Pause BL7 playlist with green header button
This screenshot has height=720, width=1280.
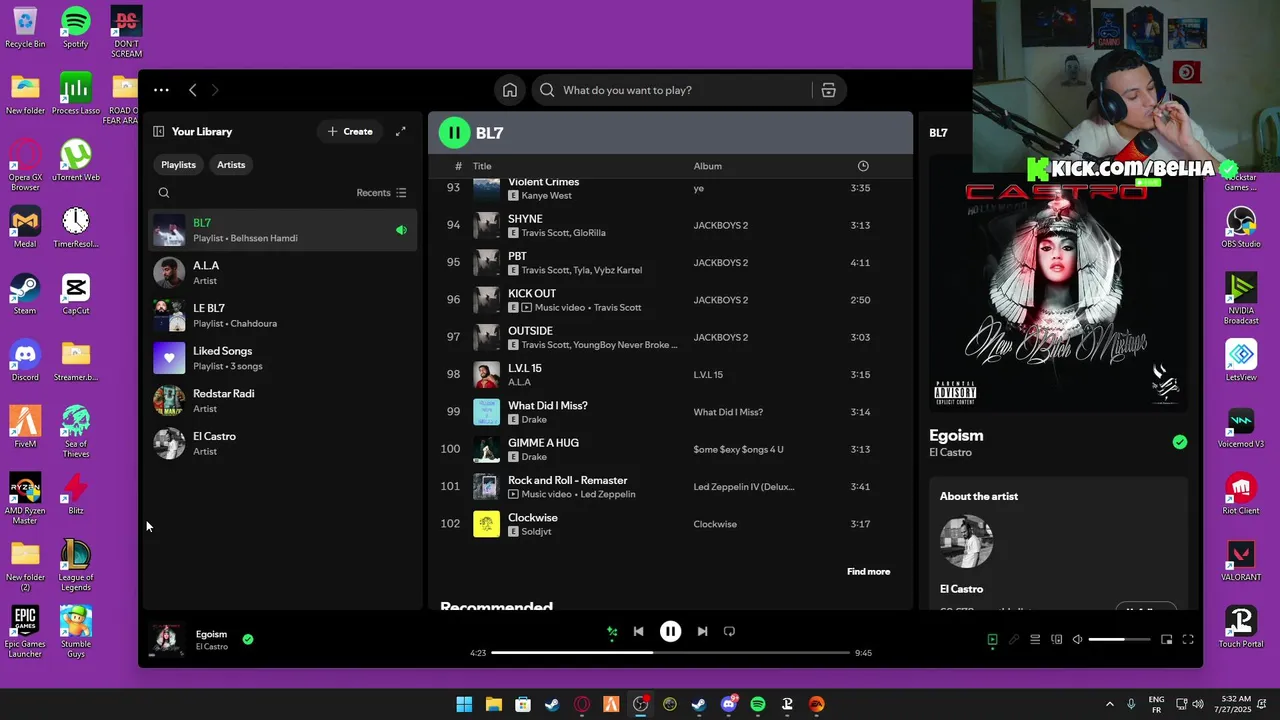click(x=454, y=132)
